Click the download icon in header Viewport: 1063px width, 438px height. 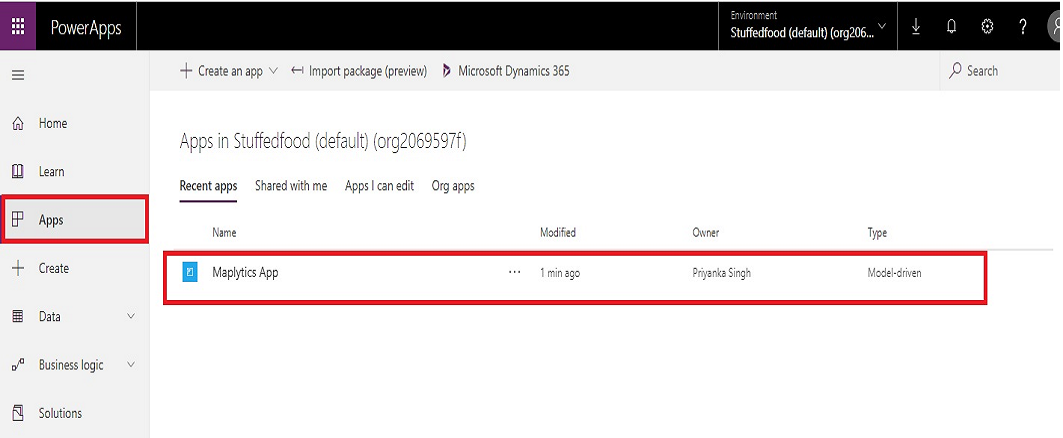916,26
